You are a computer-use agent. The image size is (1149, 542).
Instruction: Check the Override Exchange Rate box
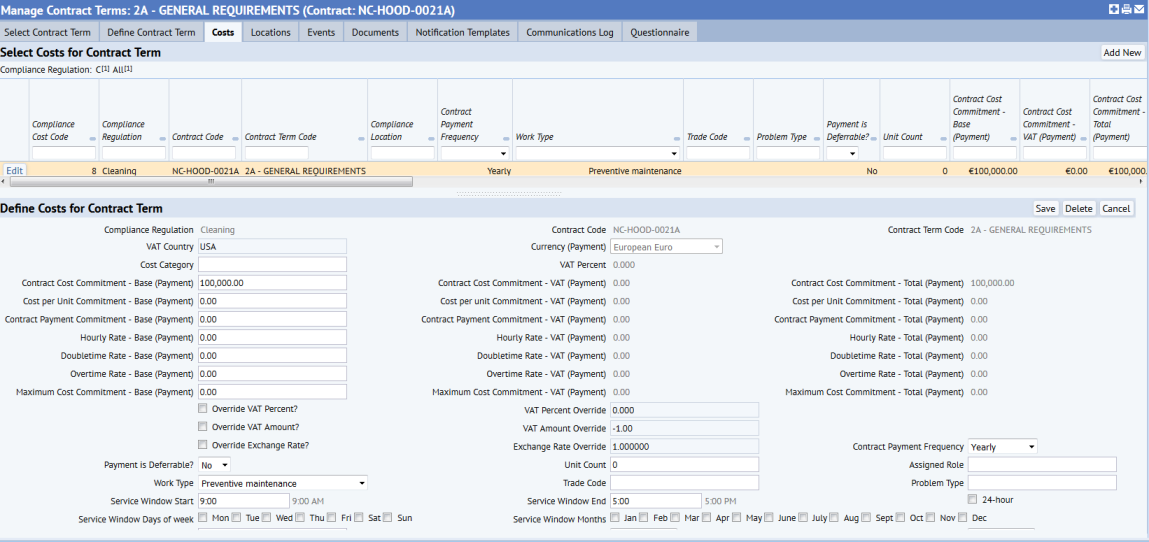point(204,445)
